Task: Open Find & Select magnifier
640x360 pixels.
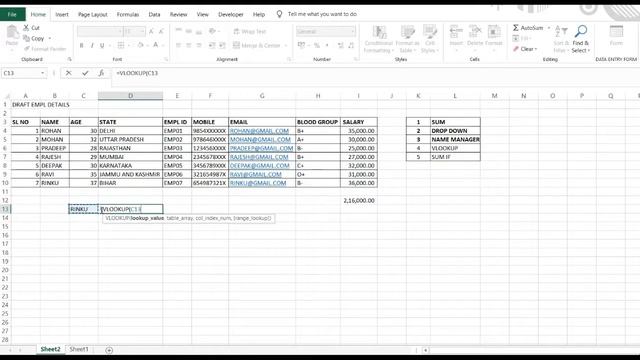Action: coord(580,39)
